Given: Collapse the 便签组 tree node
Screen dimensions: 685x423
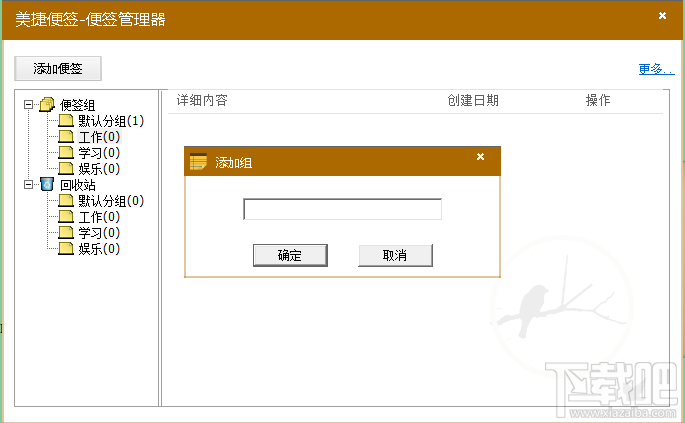Looking at the screenshot, I should coord(28,104).
